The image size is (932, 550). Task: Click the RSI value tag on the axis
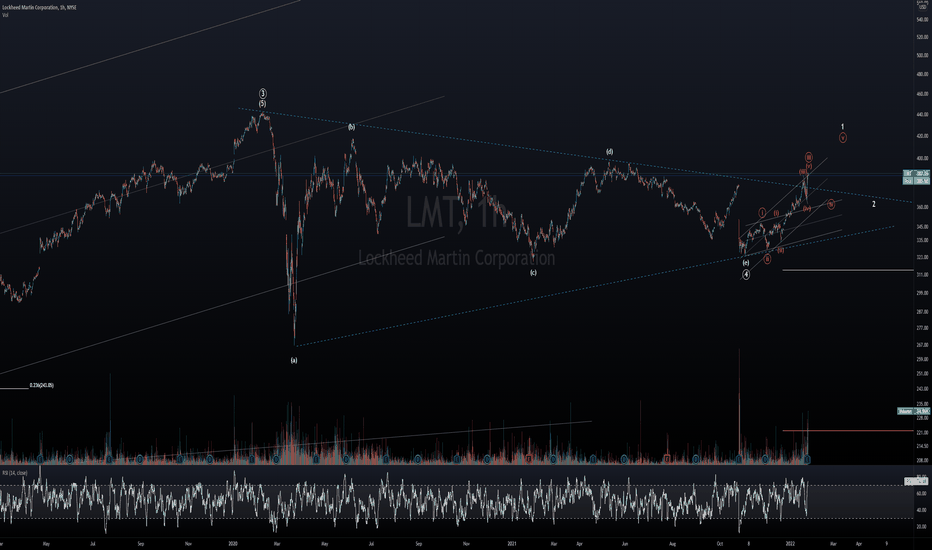(x=916, y=481)
